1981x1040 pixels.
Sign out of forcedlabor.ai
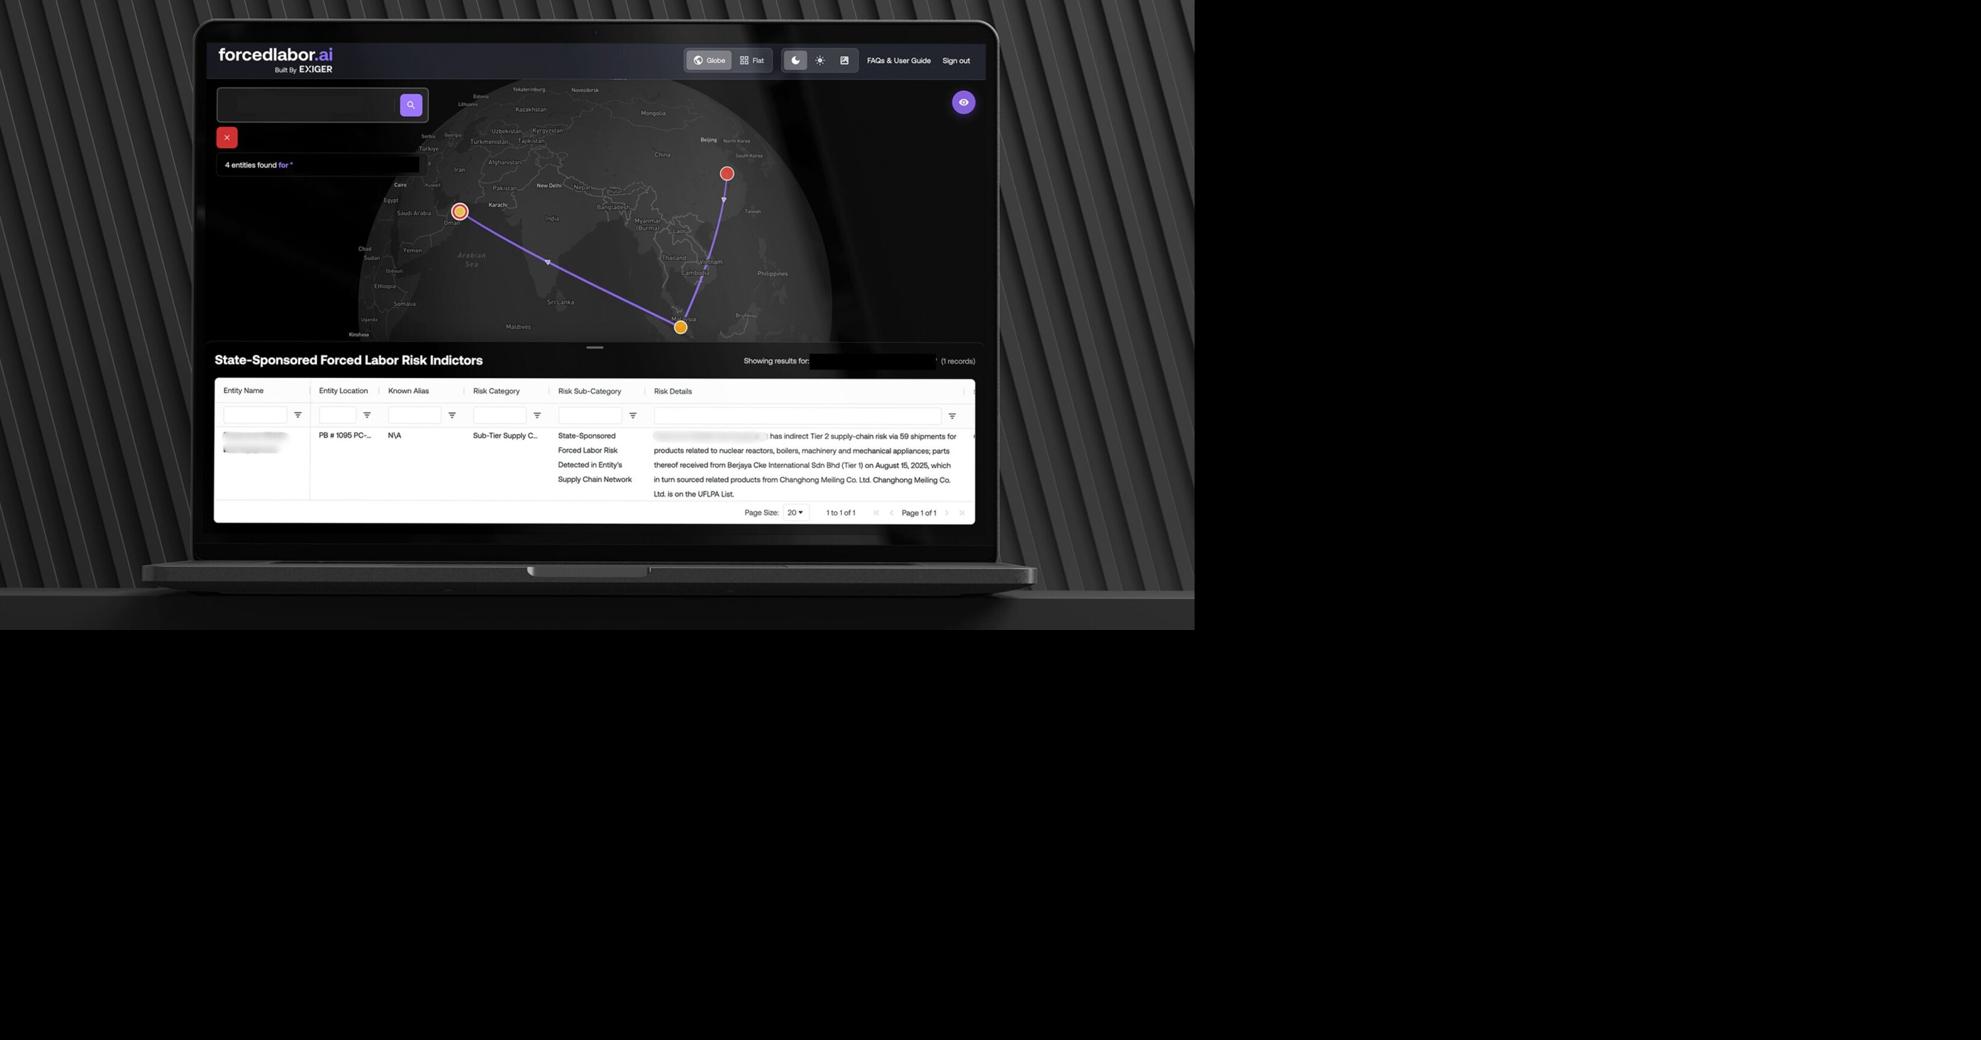pyautogui.click(x=956, y=60)
